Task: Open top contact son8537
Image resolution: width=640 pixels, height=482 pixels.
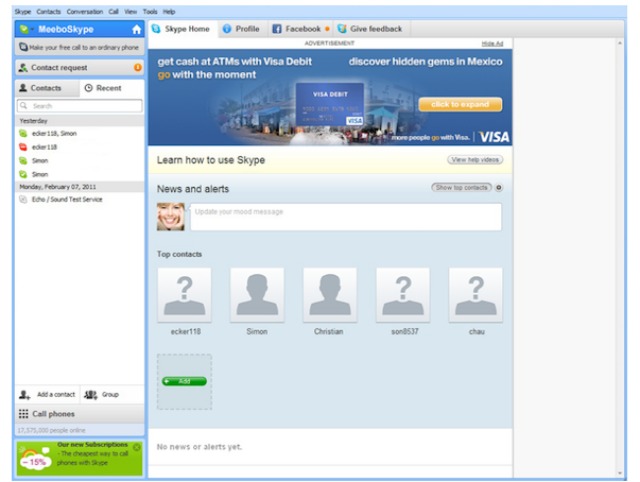Action: pyautogui.click(x=403, y=295)
